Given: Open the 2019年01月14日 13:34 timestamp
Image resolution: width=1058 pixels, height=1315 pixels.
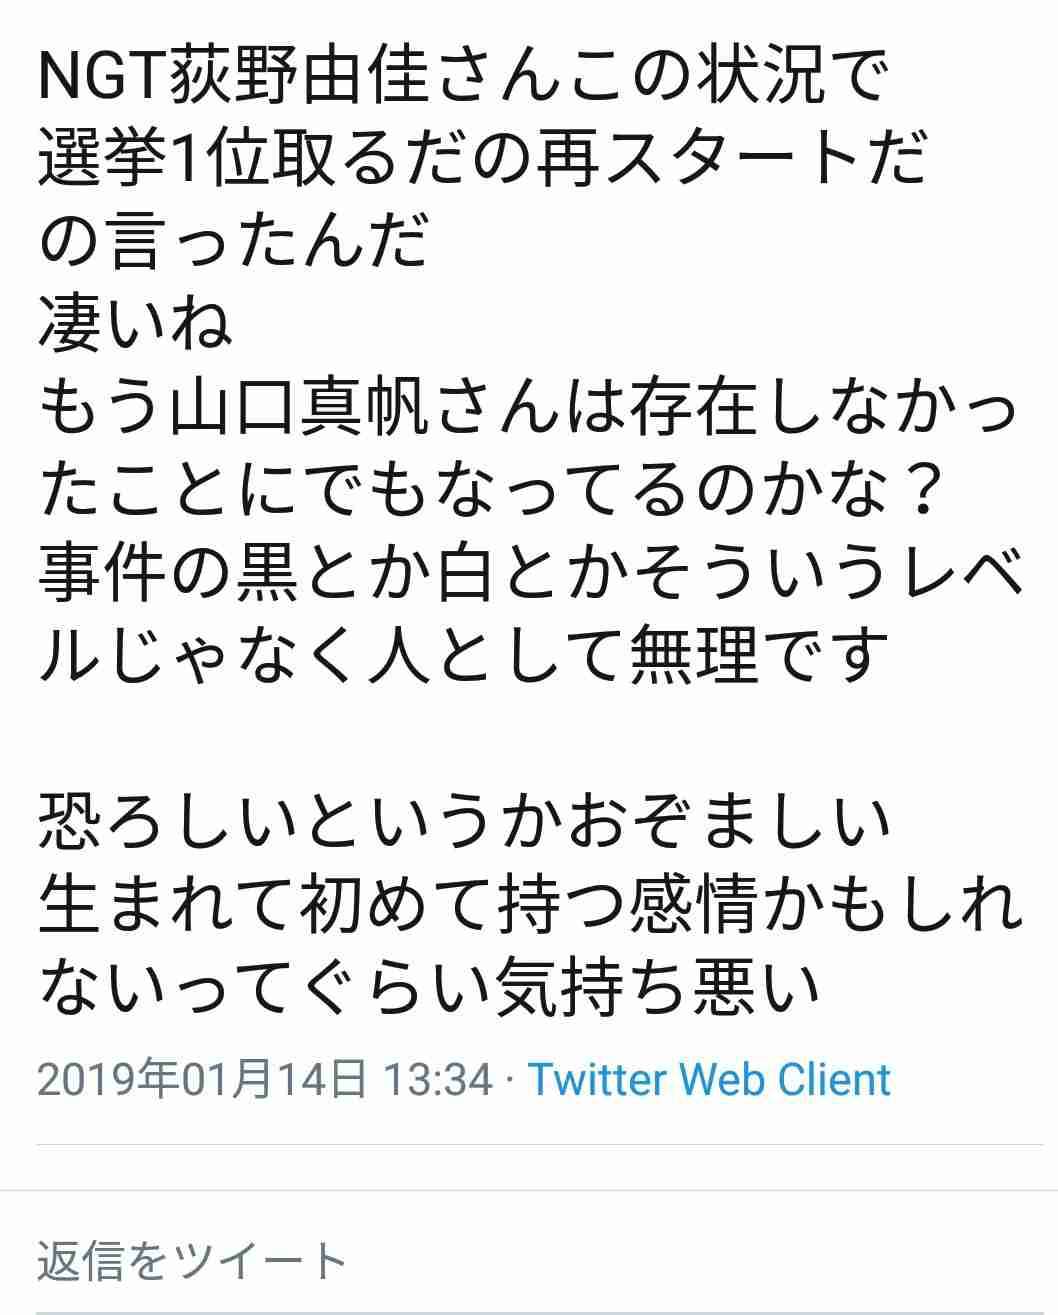Looking at the screenshot, I should point(266,1080).
